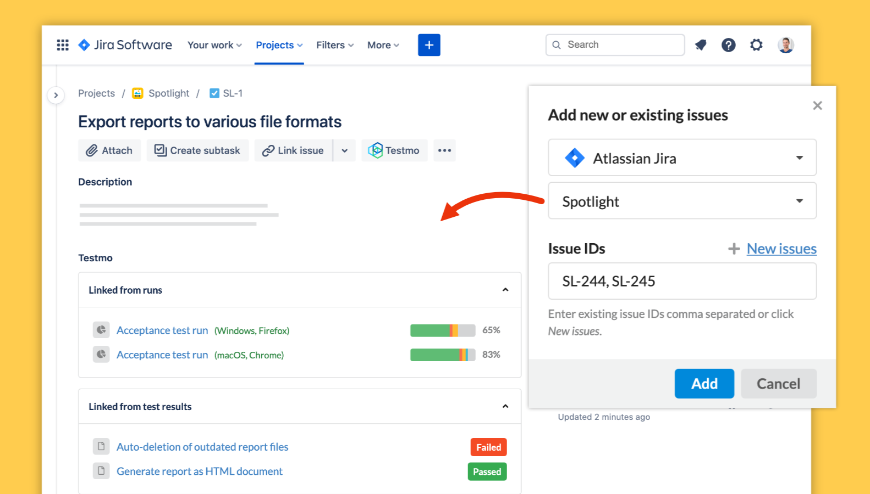Open the Projects menu
The image size is (870, 494).
279,45
